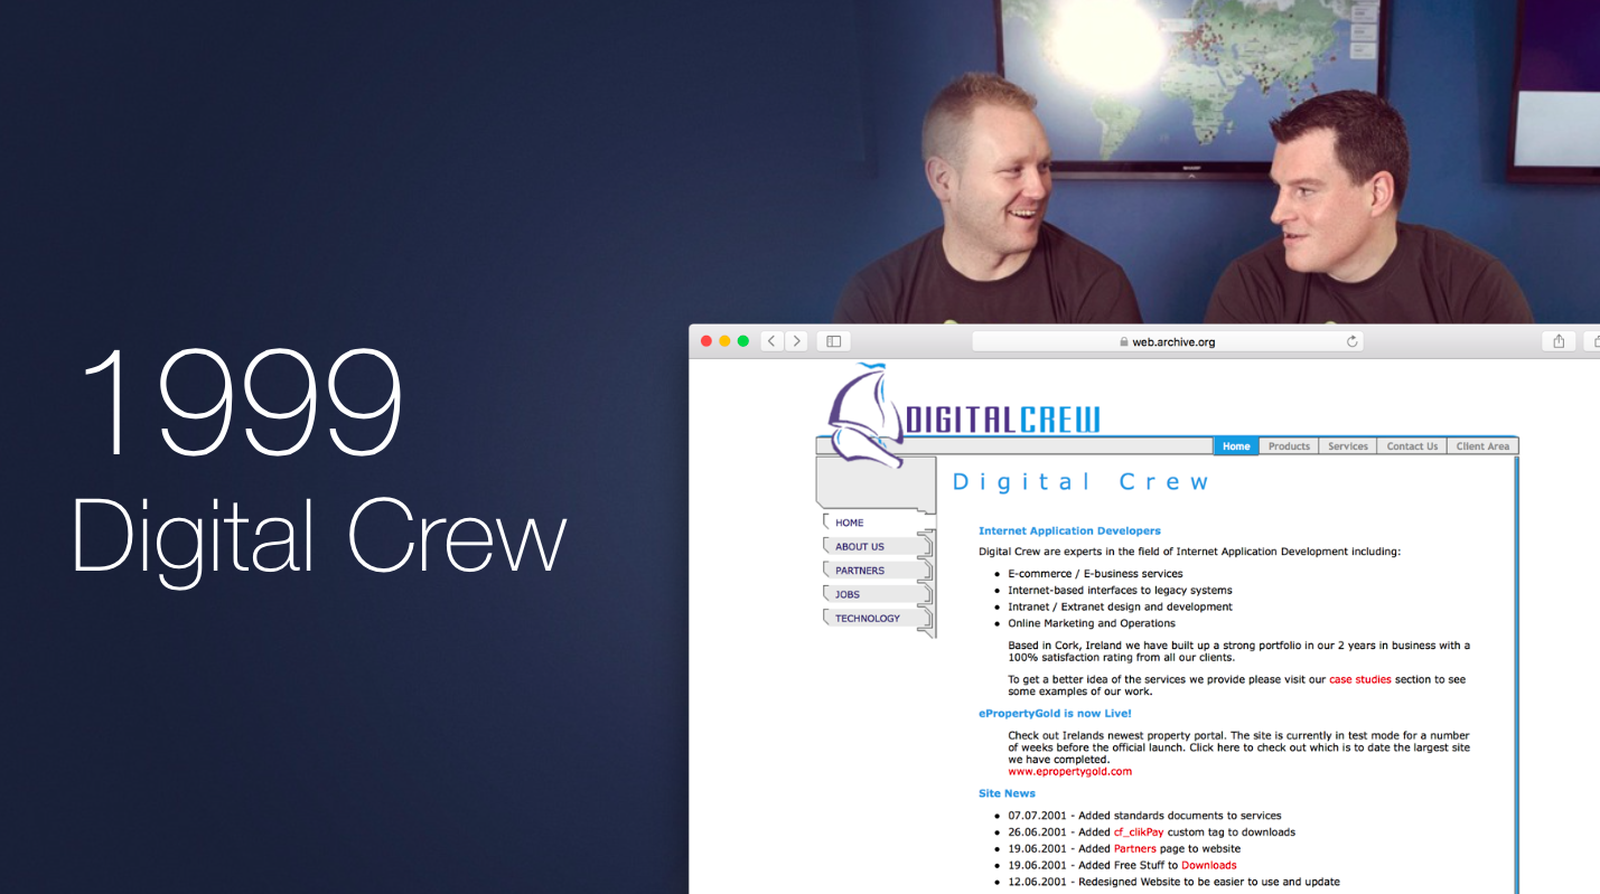Open the Services tab

(x=1348, y=446)
